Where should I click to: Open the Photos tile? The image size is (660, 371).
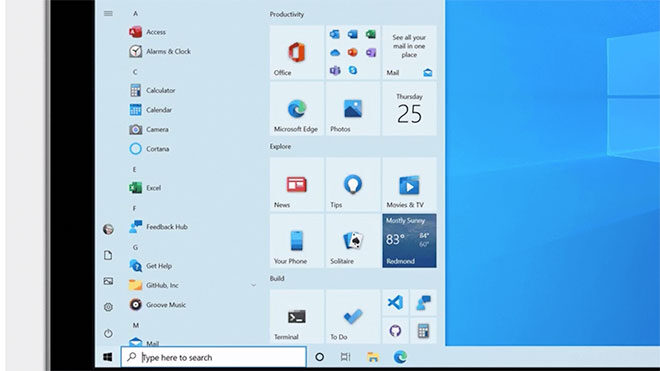point(353,109)
